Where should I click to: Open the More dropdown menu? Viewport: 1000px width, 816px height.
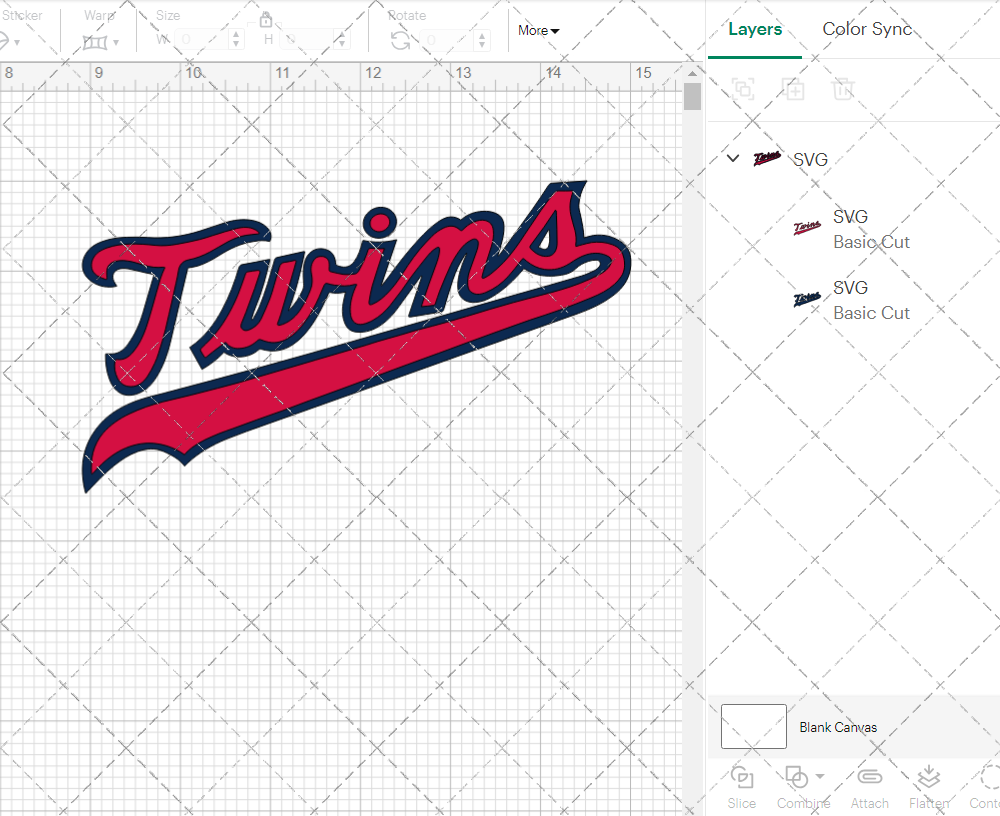[538, 31]
